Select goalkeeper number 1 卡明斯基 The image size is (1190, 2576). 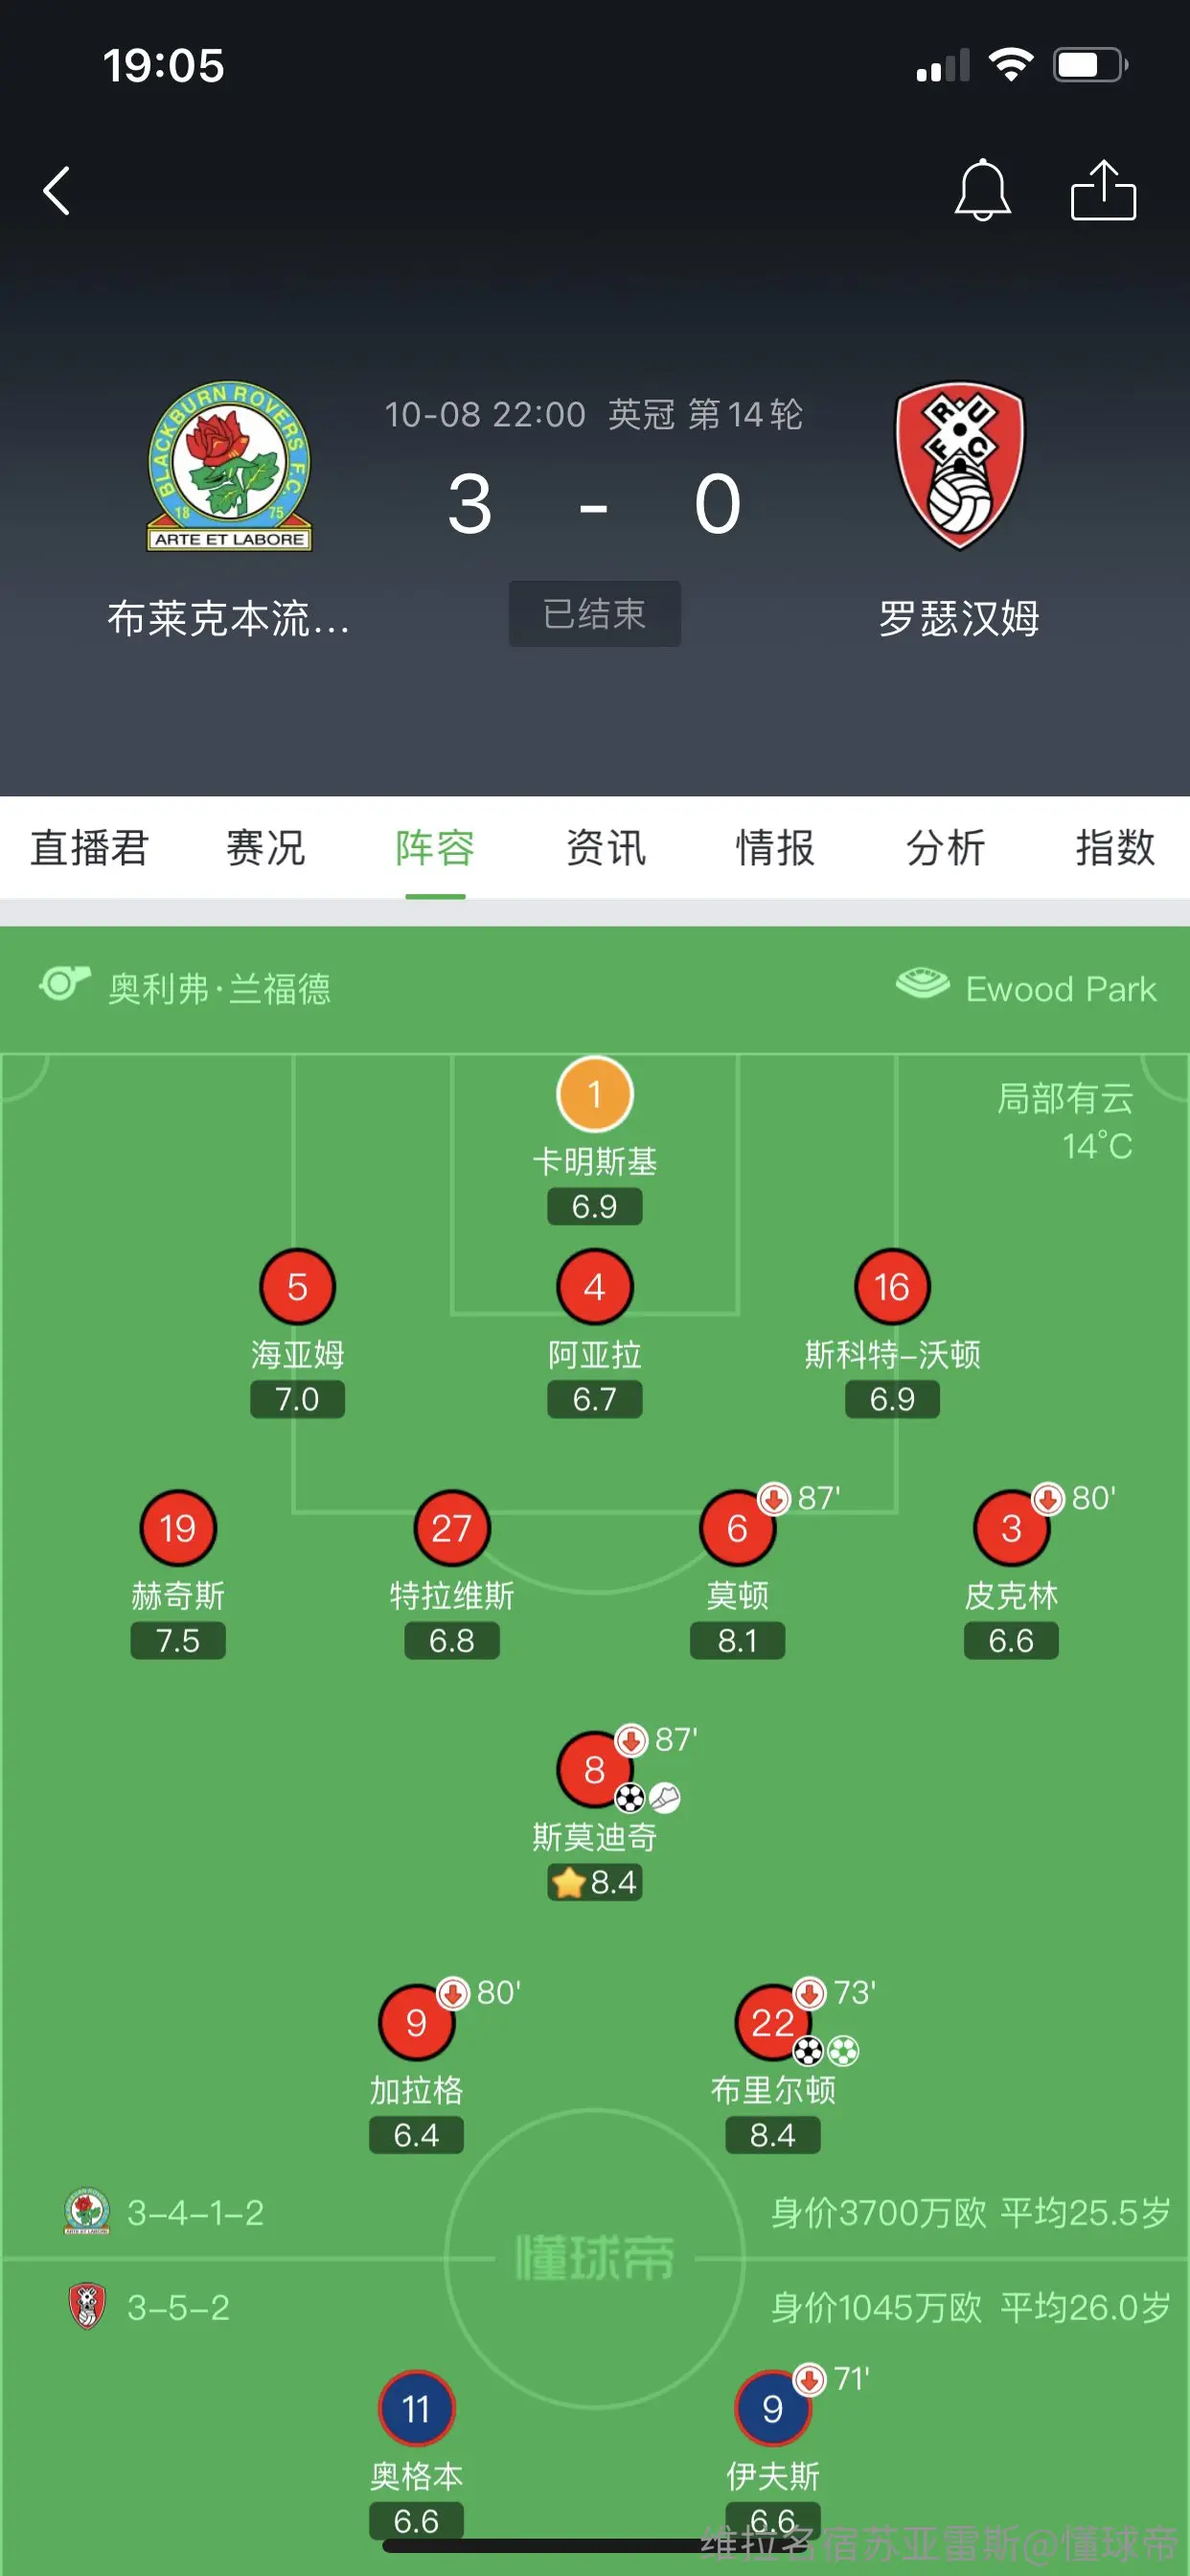(595, 1095)
